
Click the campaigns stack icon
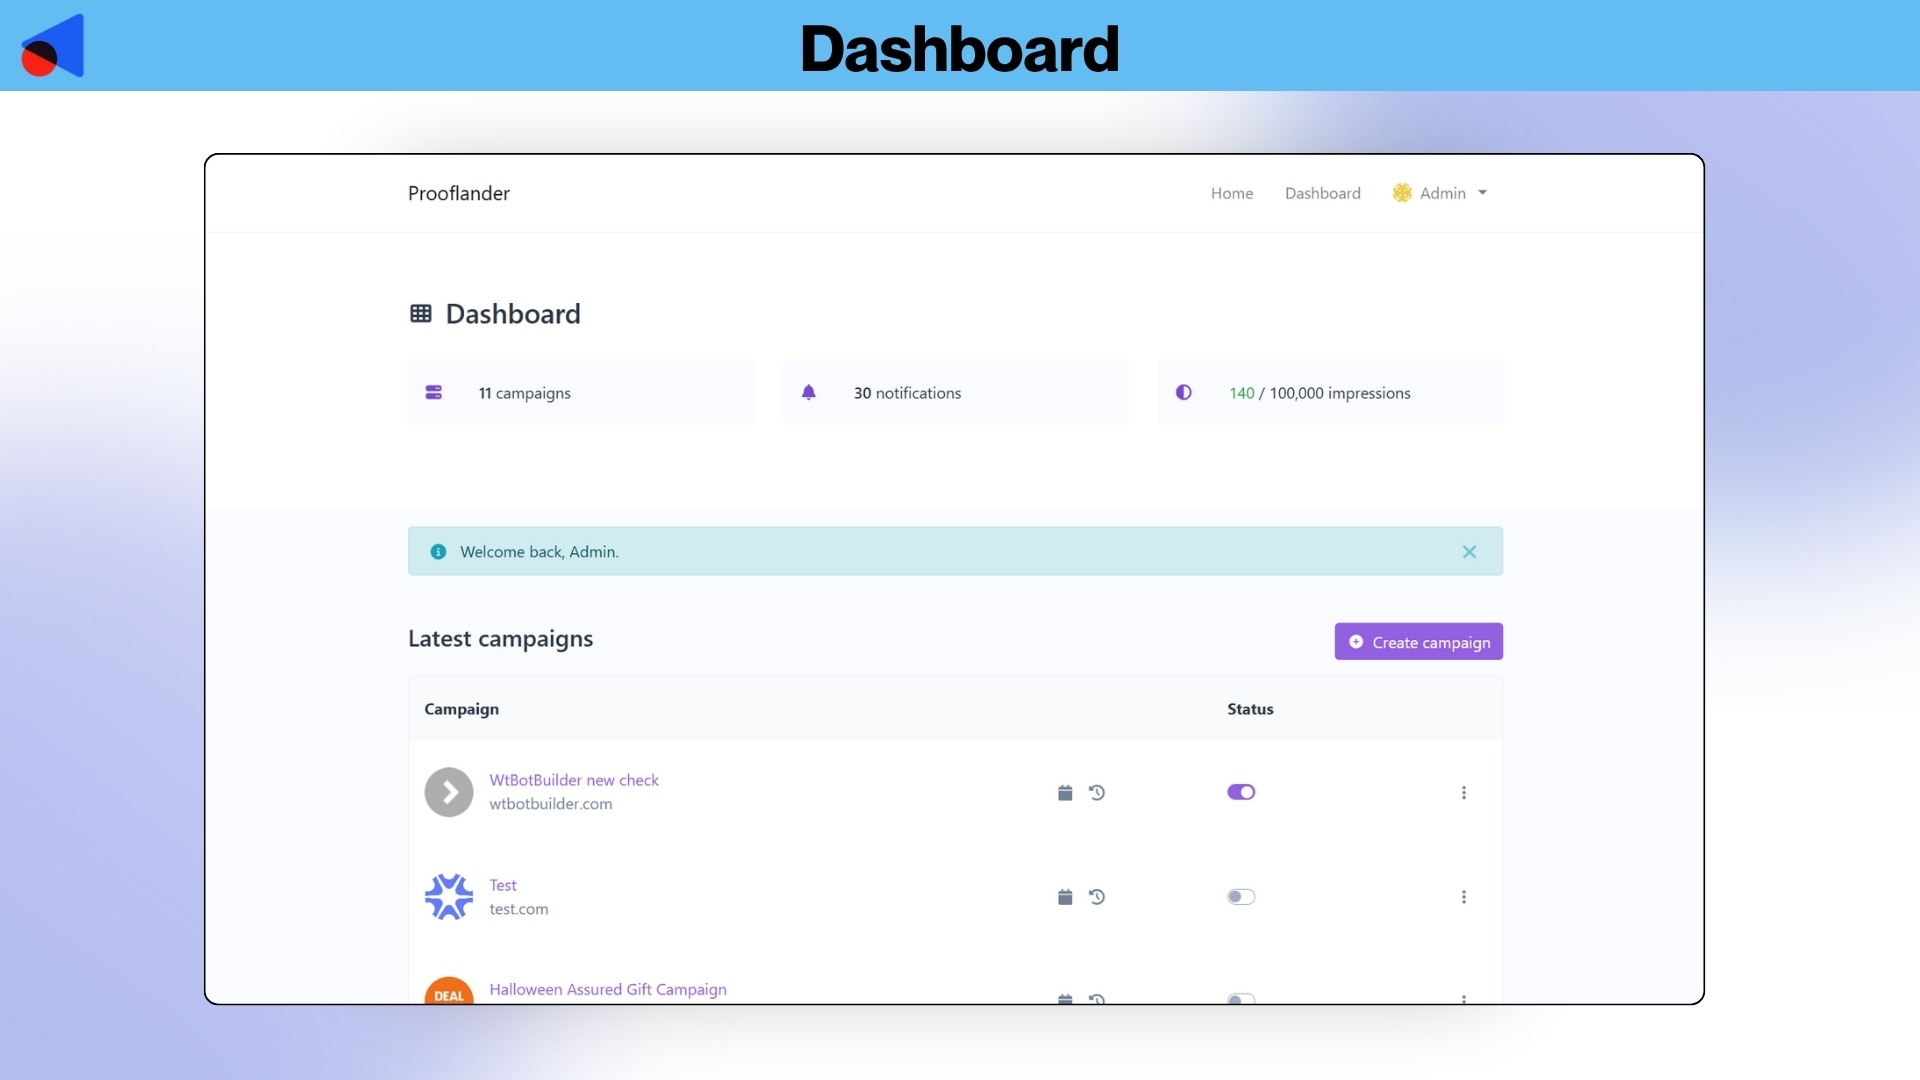click(434, 393)
